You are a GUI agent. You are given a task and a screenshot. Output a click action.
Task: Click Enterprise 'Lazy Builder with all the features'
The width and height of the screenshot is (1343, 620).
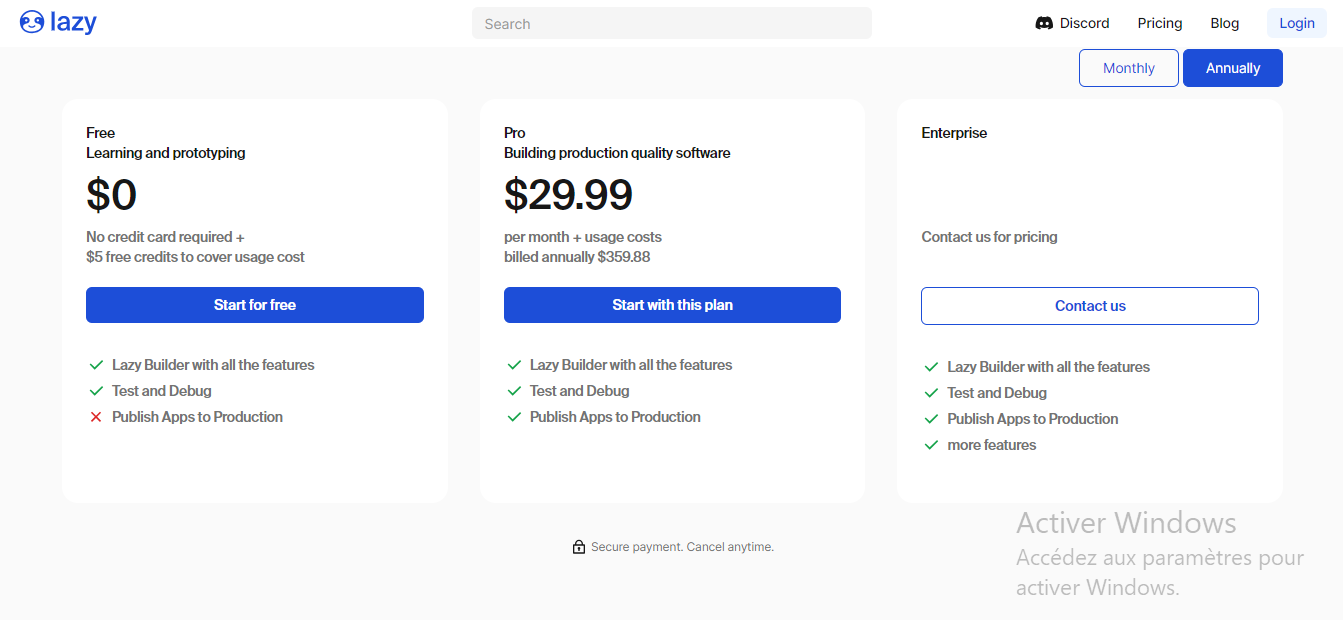pyautogui.click(x=1049, y=367)
